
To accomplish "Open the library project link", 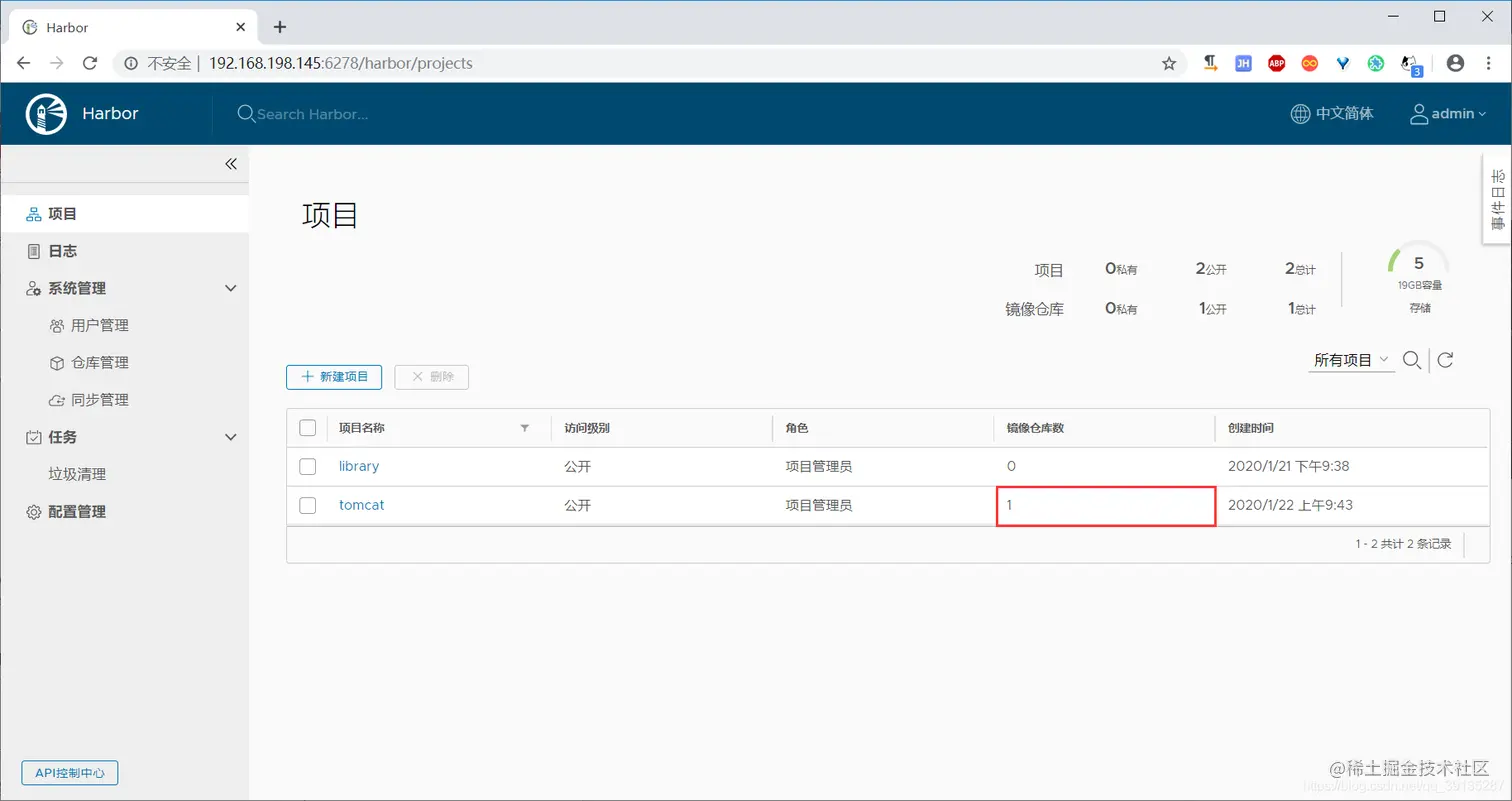I will [359, 466].
